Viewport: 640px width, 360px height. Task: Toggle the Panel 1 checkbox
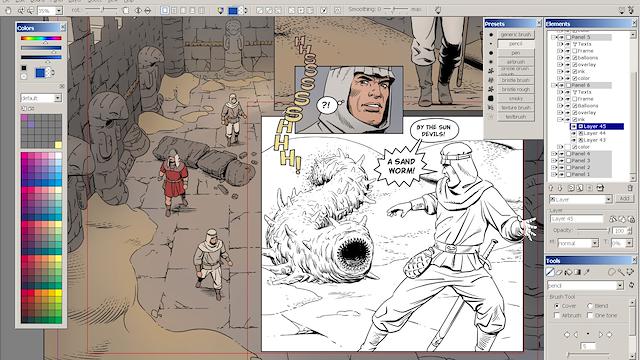click(568, 175)
